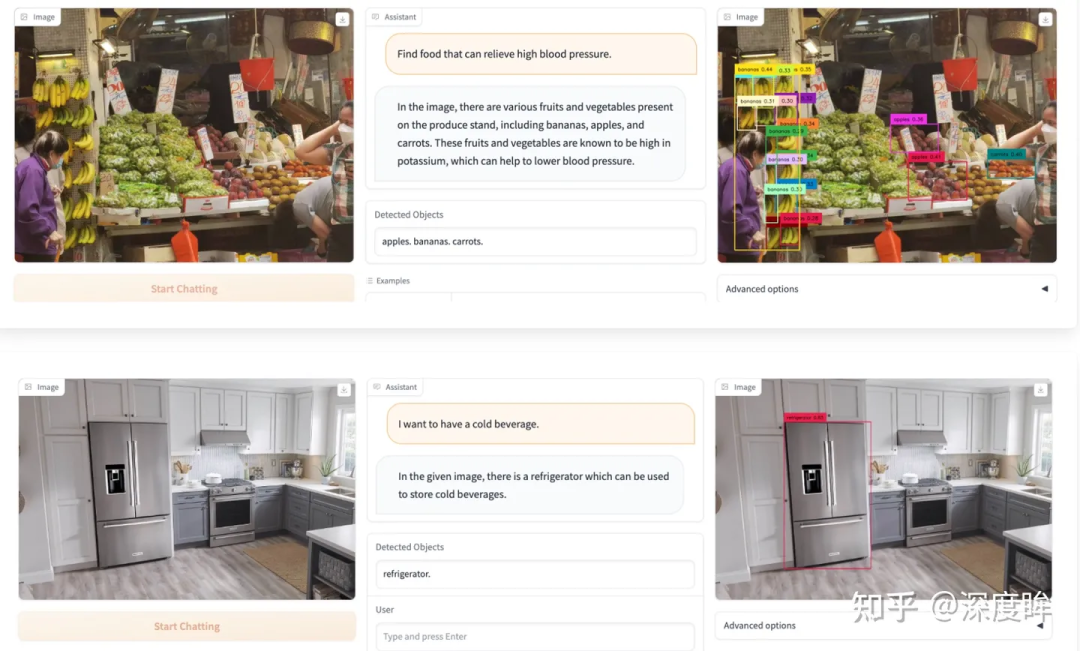Screen dimensions: 1080x651
Task: Open the Examples section
Action: (393, 280)
